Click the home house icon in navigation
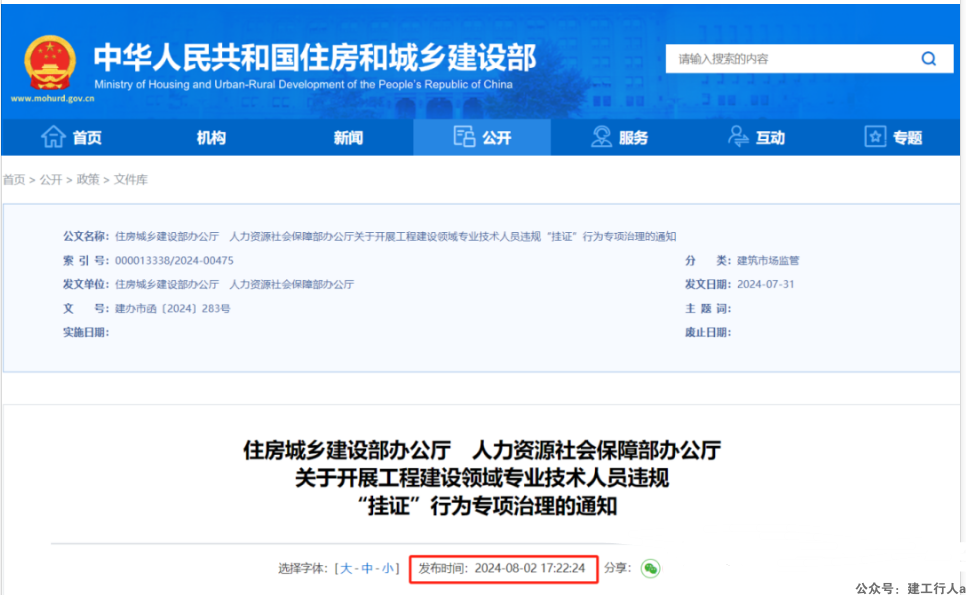Screen dimensions: 966x595 click(53, 137)
